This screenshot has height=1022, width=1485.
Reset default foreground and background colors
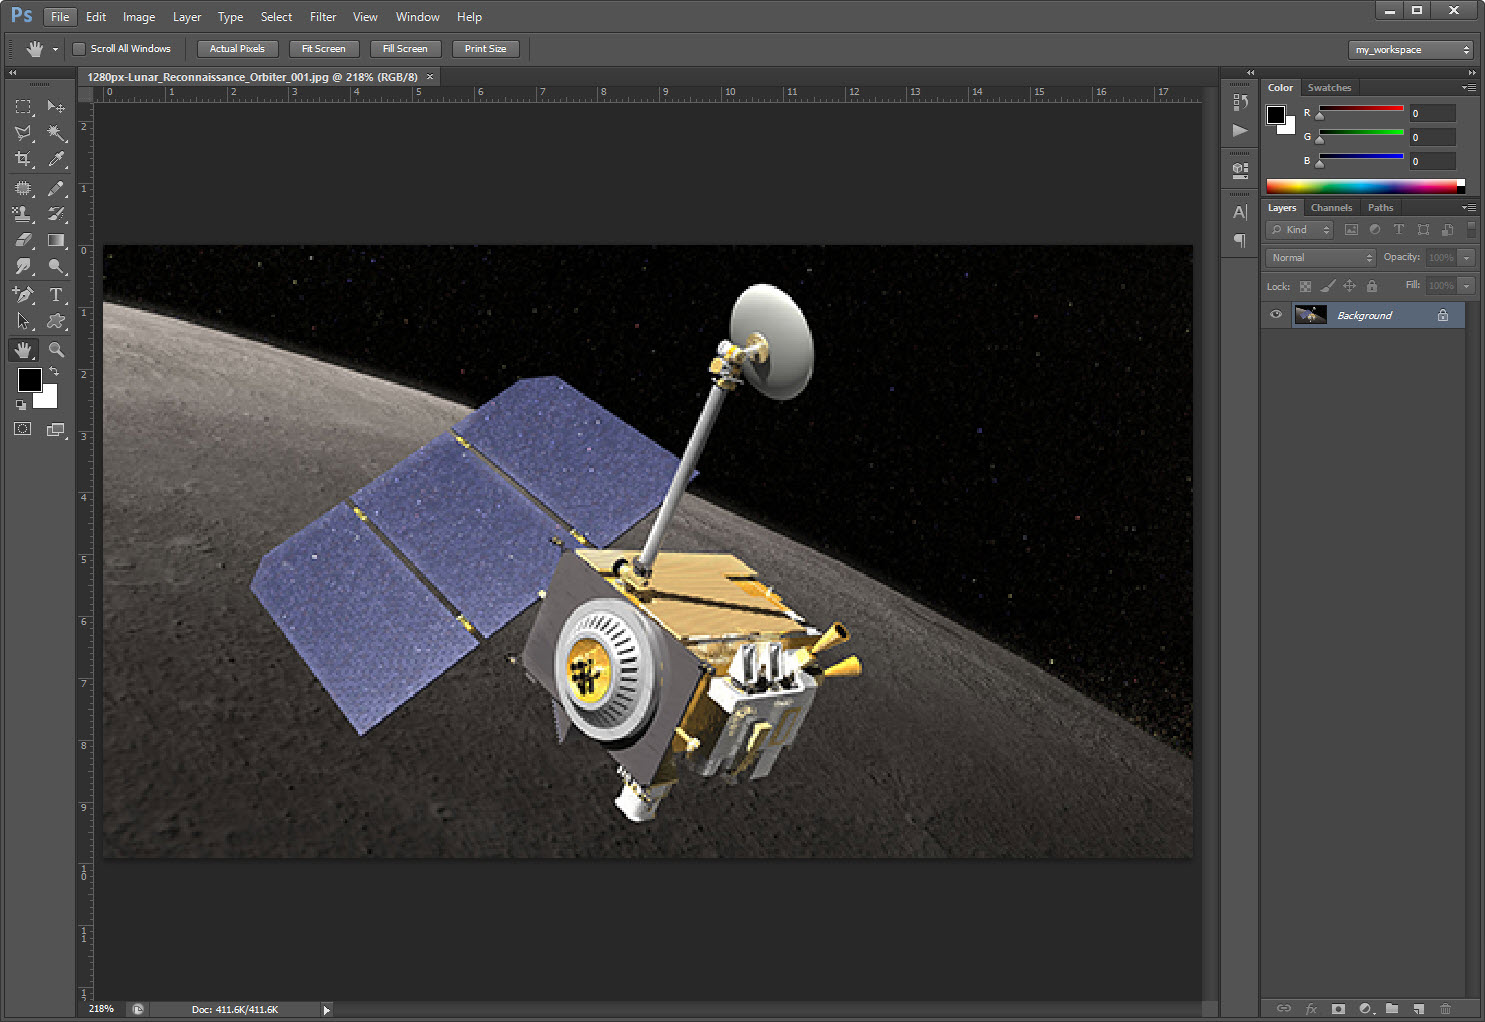pos(21,405)
